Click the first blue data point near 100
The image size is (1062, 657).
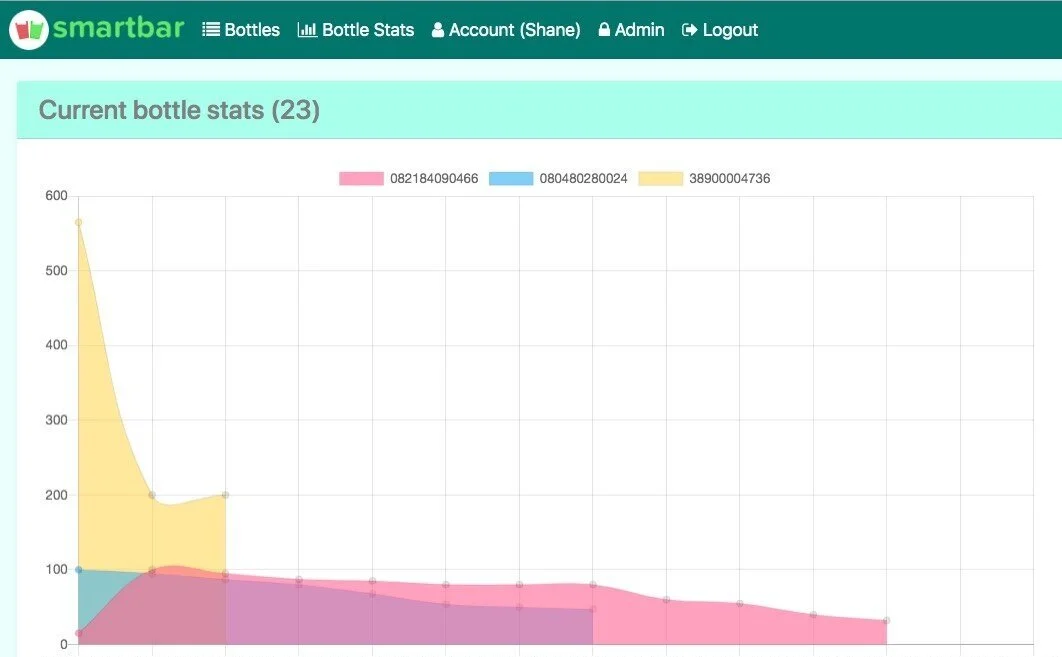tap(77, 568)
